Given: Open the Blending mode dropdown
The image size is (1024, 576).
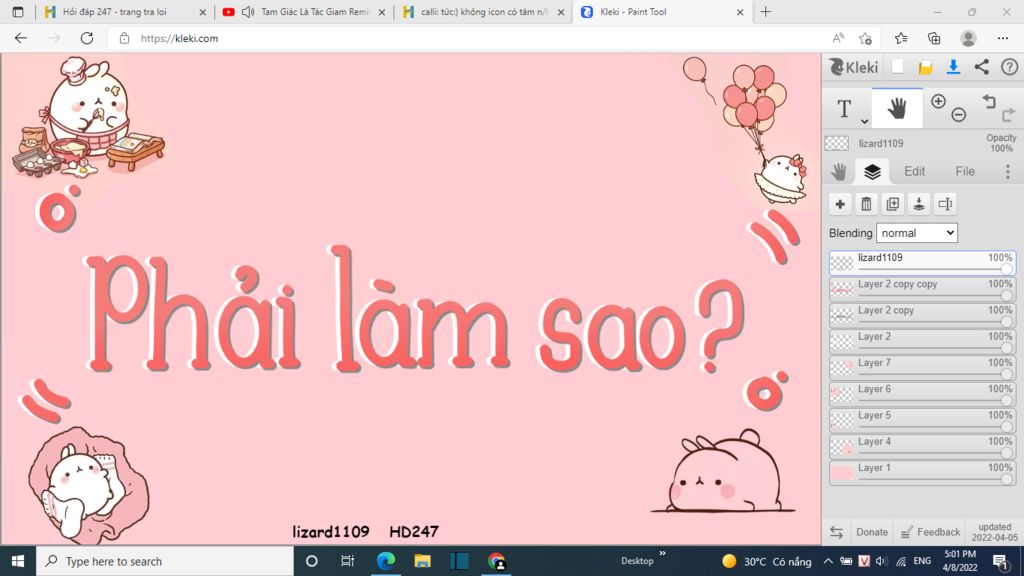Looking at the screenshot, I should pyautogui.click(x=917, y=232).
